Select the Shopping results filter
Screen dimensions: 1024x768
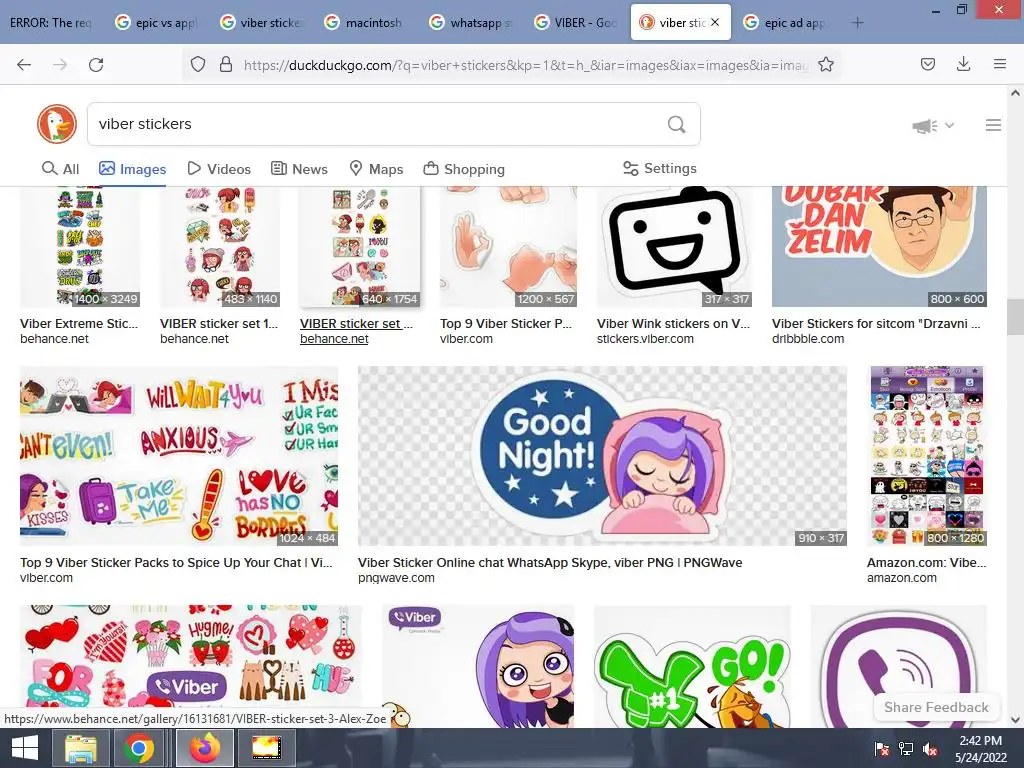coord(464,169)
